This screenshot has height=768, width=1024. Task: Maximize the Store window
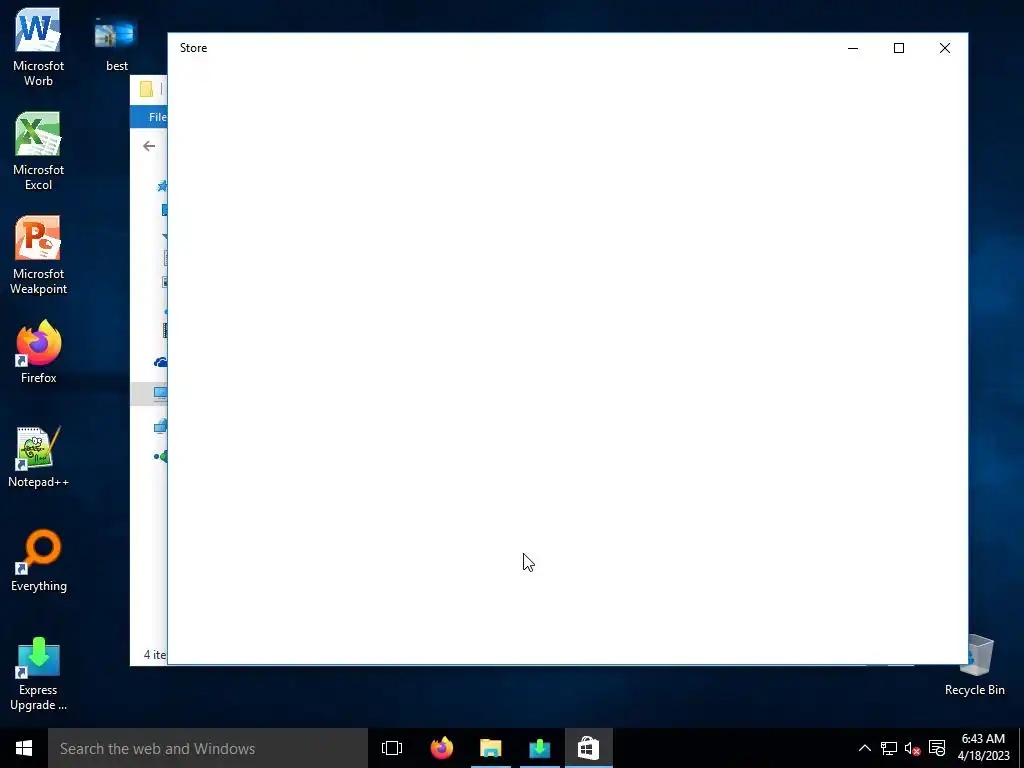click(x=899, y=48)
